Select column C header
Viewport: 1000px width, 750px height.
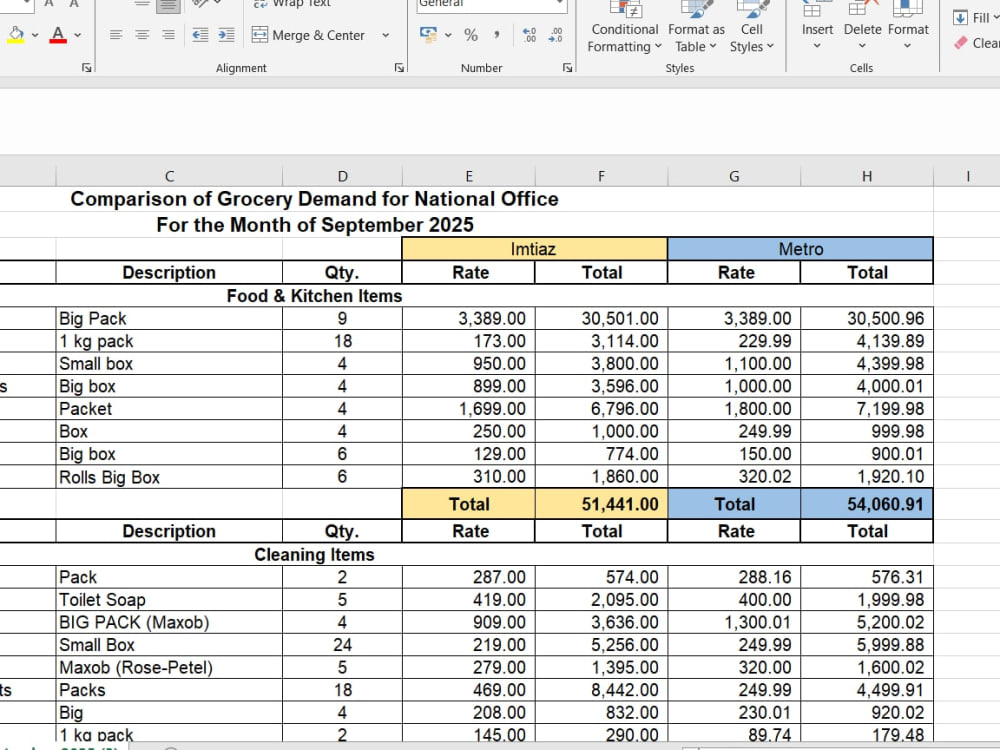169,176
